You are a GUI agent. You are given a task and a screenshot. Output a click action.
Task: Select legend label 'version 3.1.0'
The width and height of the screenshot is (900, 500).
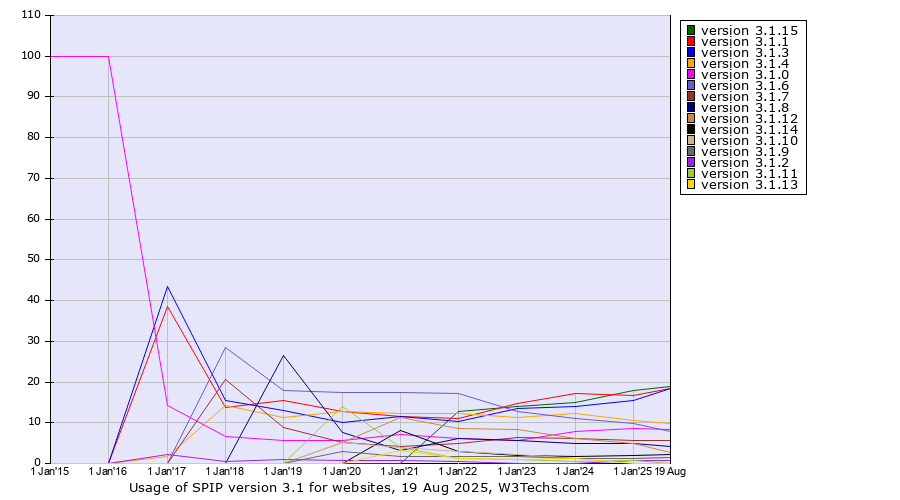744,75
